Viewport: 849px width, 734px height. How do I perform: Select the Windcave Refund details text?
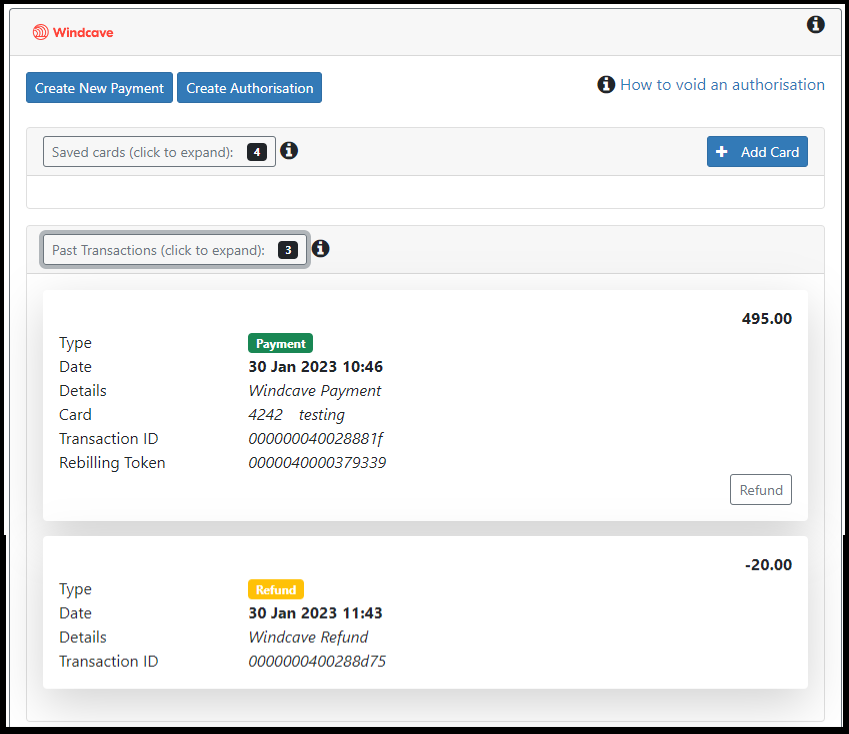point(308,637)
